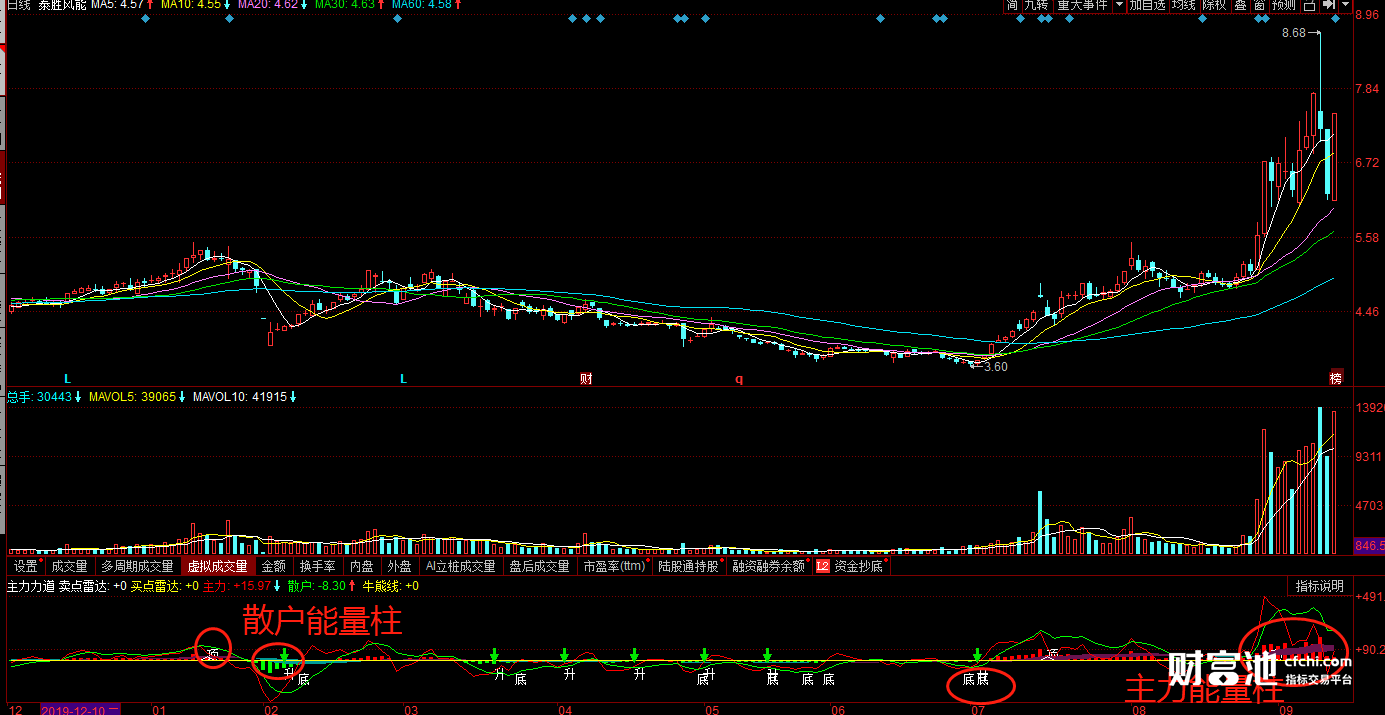Click the 叠 overlay chart icon
The height and width of the screenshot is (715, 1385).
[x=1240, y=4]
